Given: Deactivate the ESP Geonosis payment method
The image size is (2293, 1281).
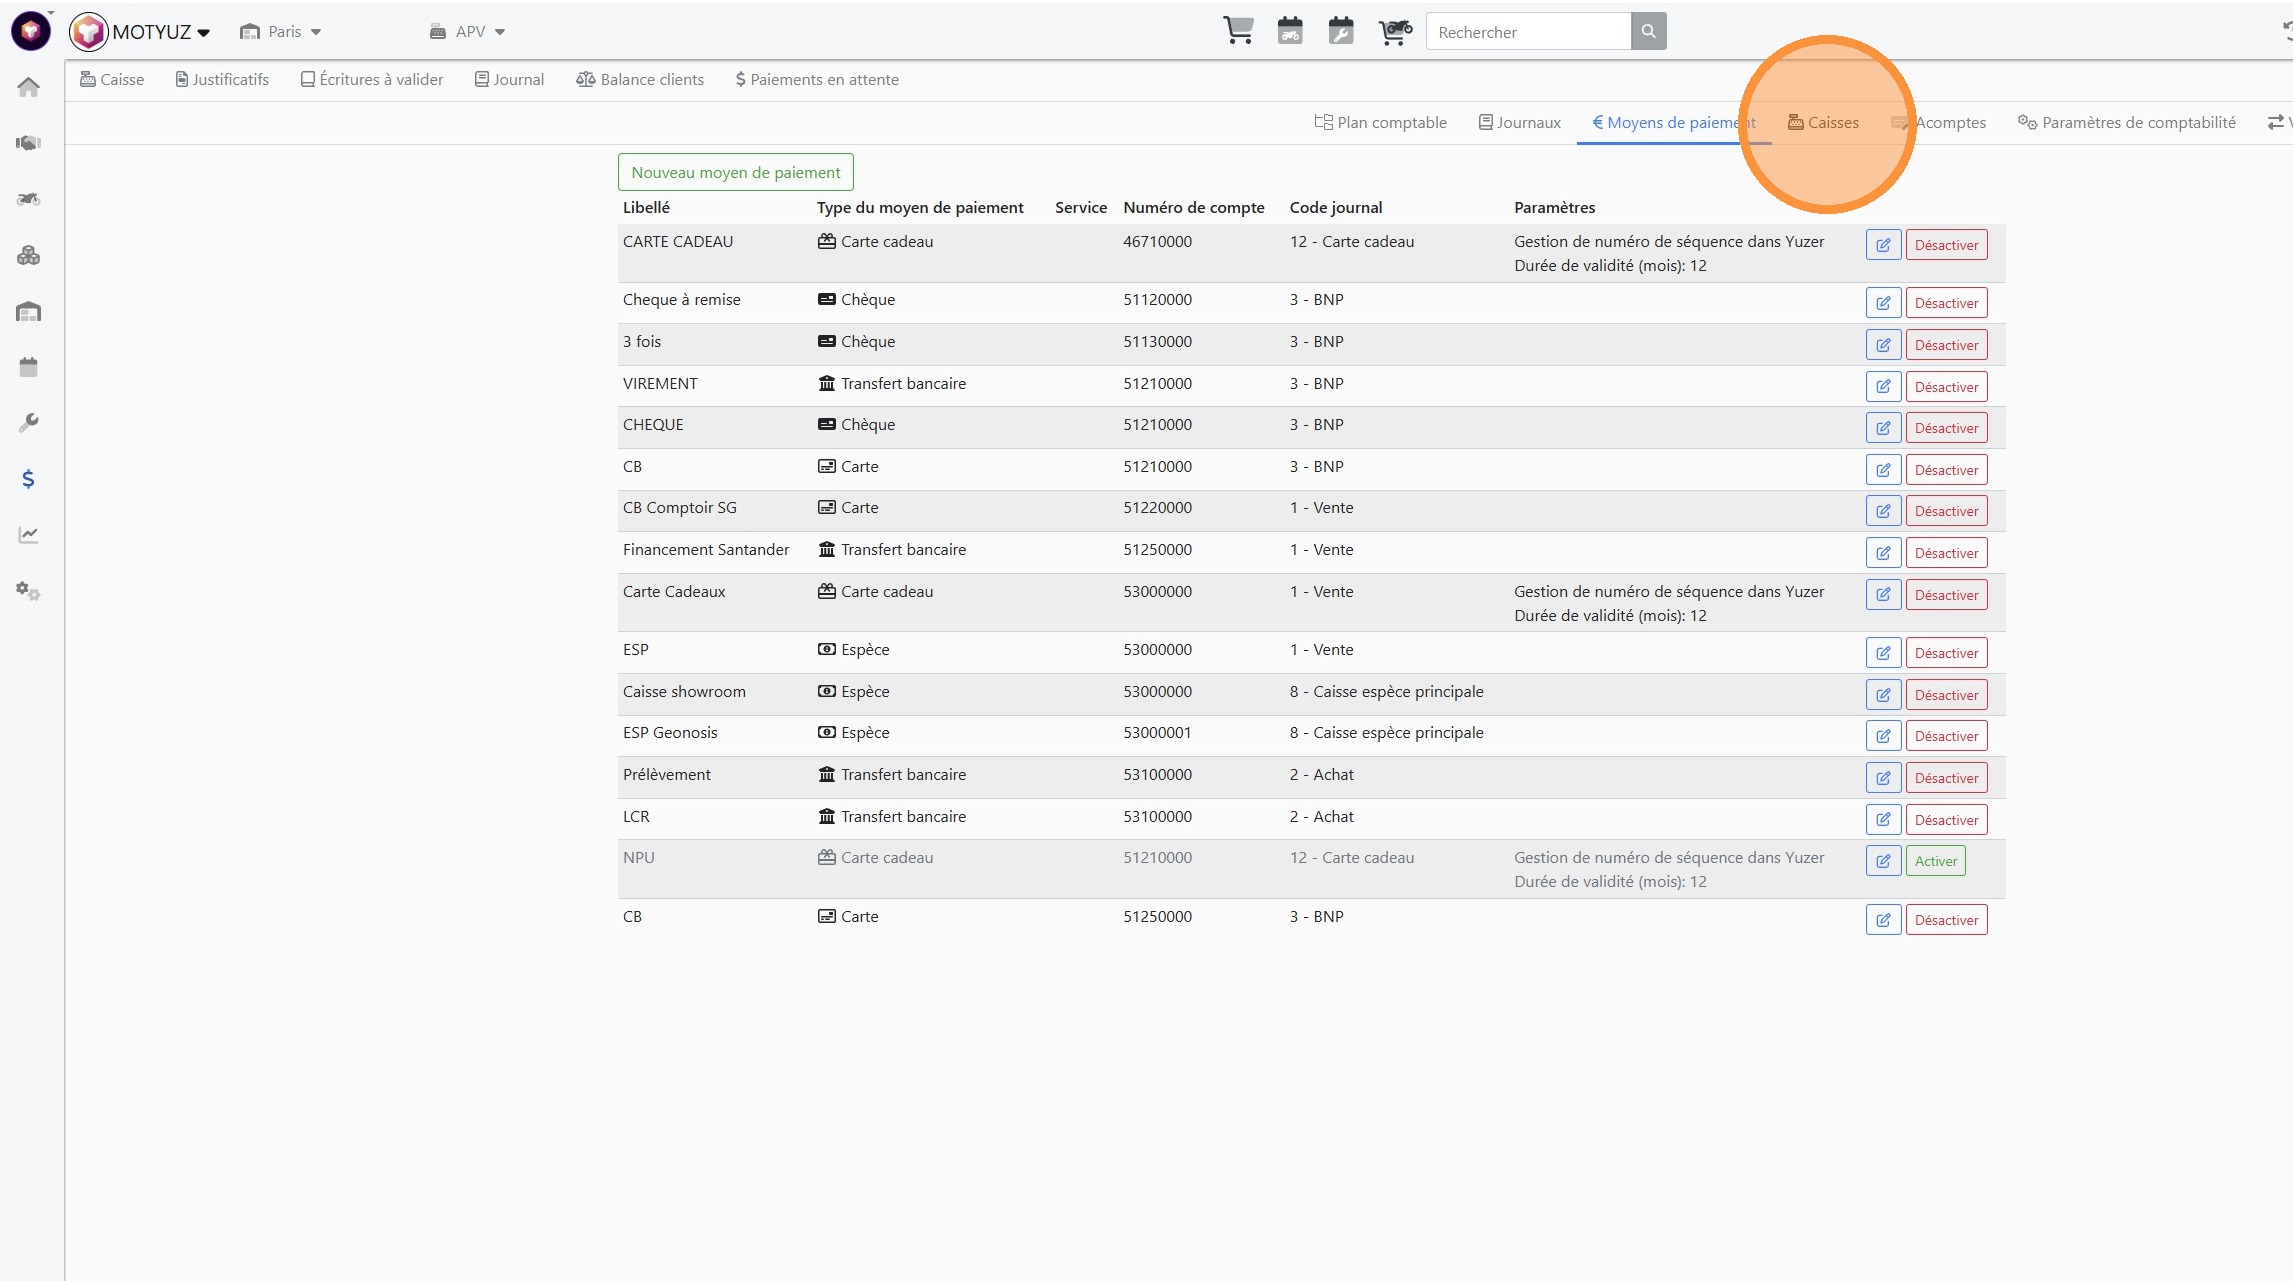Looking at the screenshot, I should pos(1945,736).
